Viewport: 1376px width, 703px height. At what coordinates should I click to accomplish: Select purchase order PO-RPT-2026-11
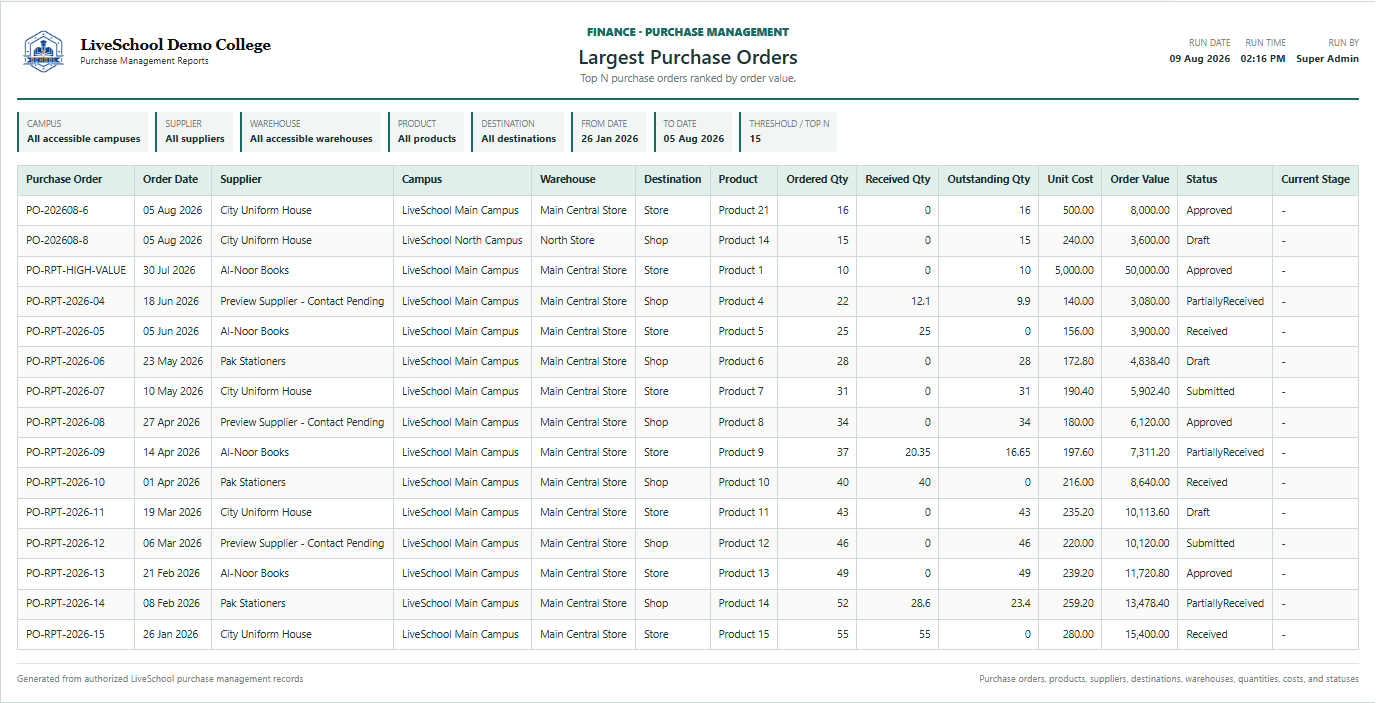coord(65,512)
